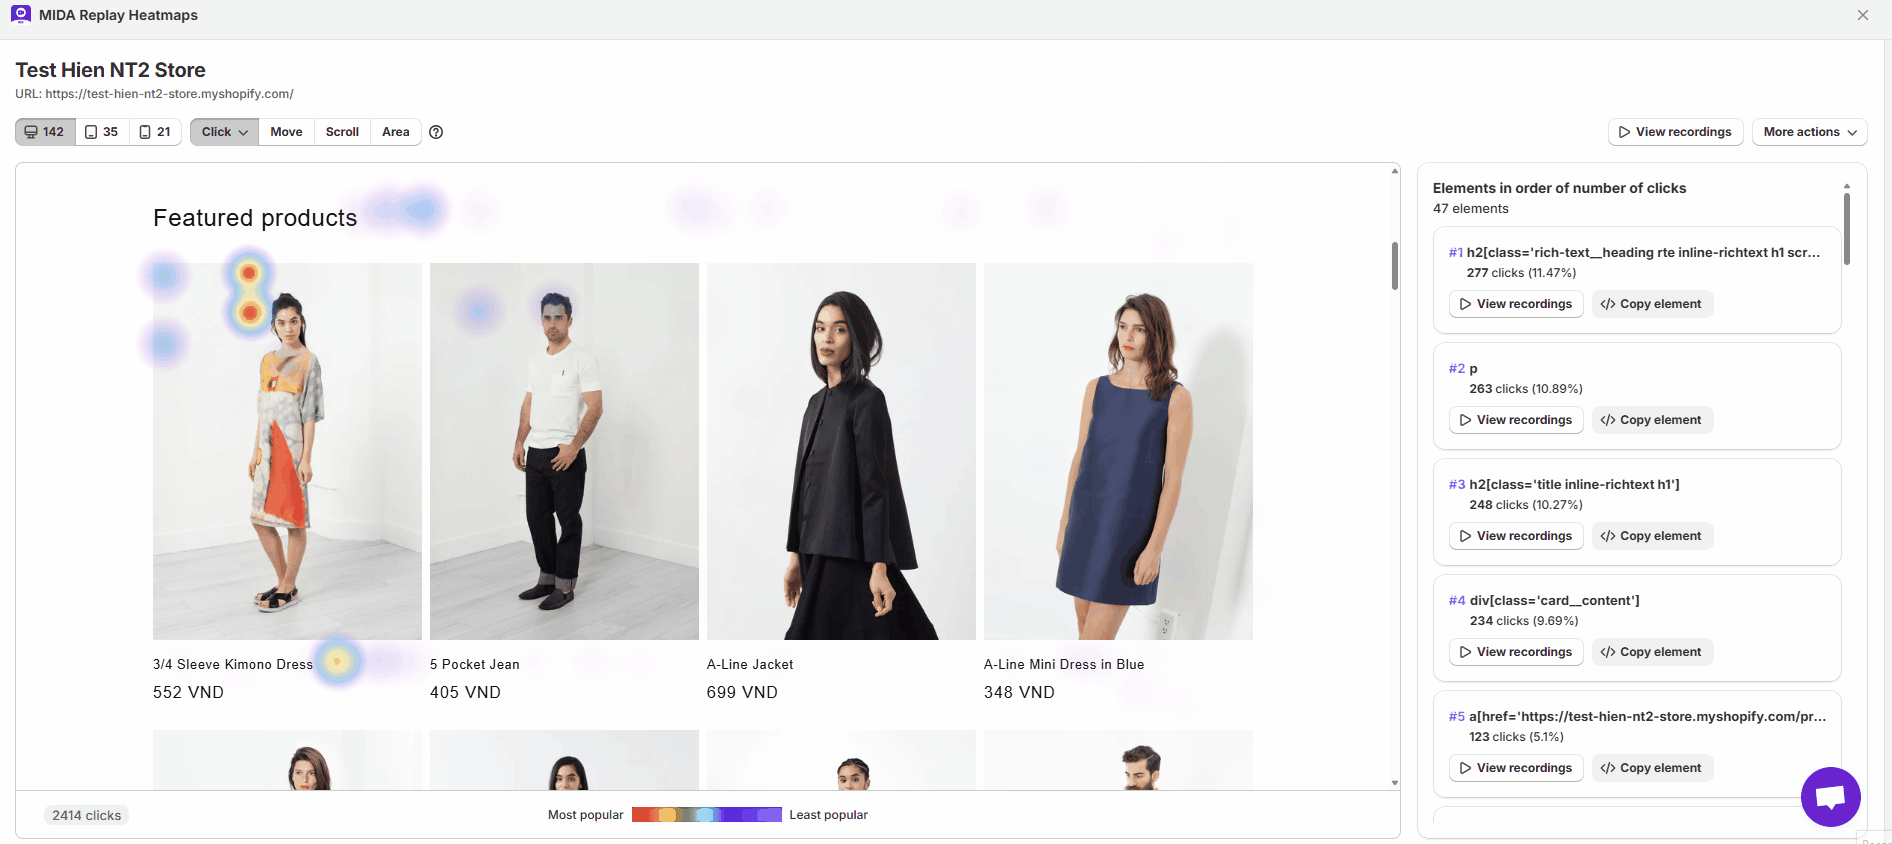Close the MIDA Replay Heatmaps window
The width and height of the screenshot is (1892, 844).
click(x=1863, y=15)
